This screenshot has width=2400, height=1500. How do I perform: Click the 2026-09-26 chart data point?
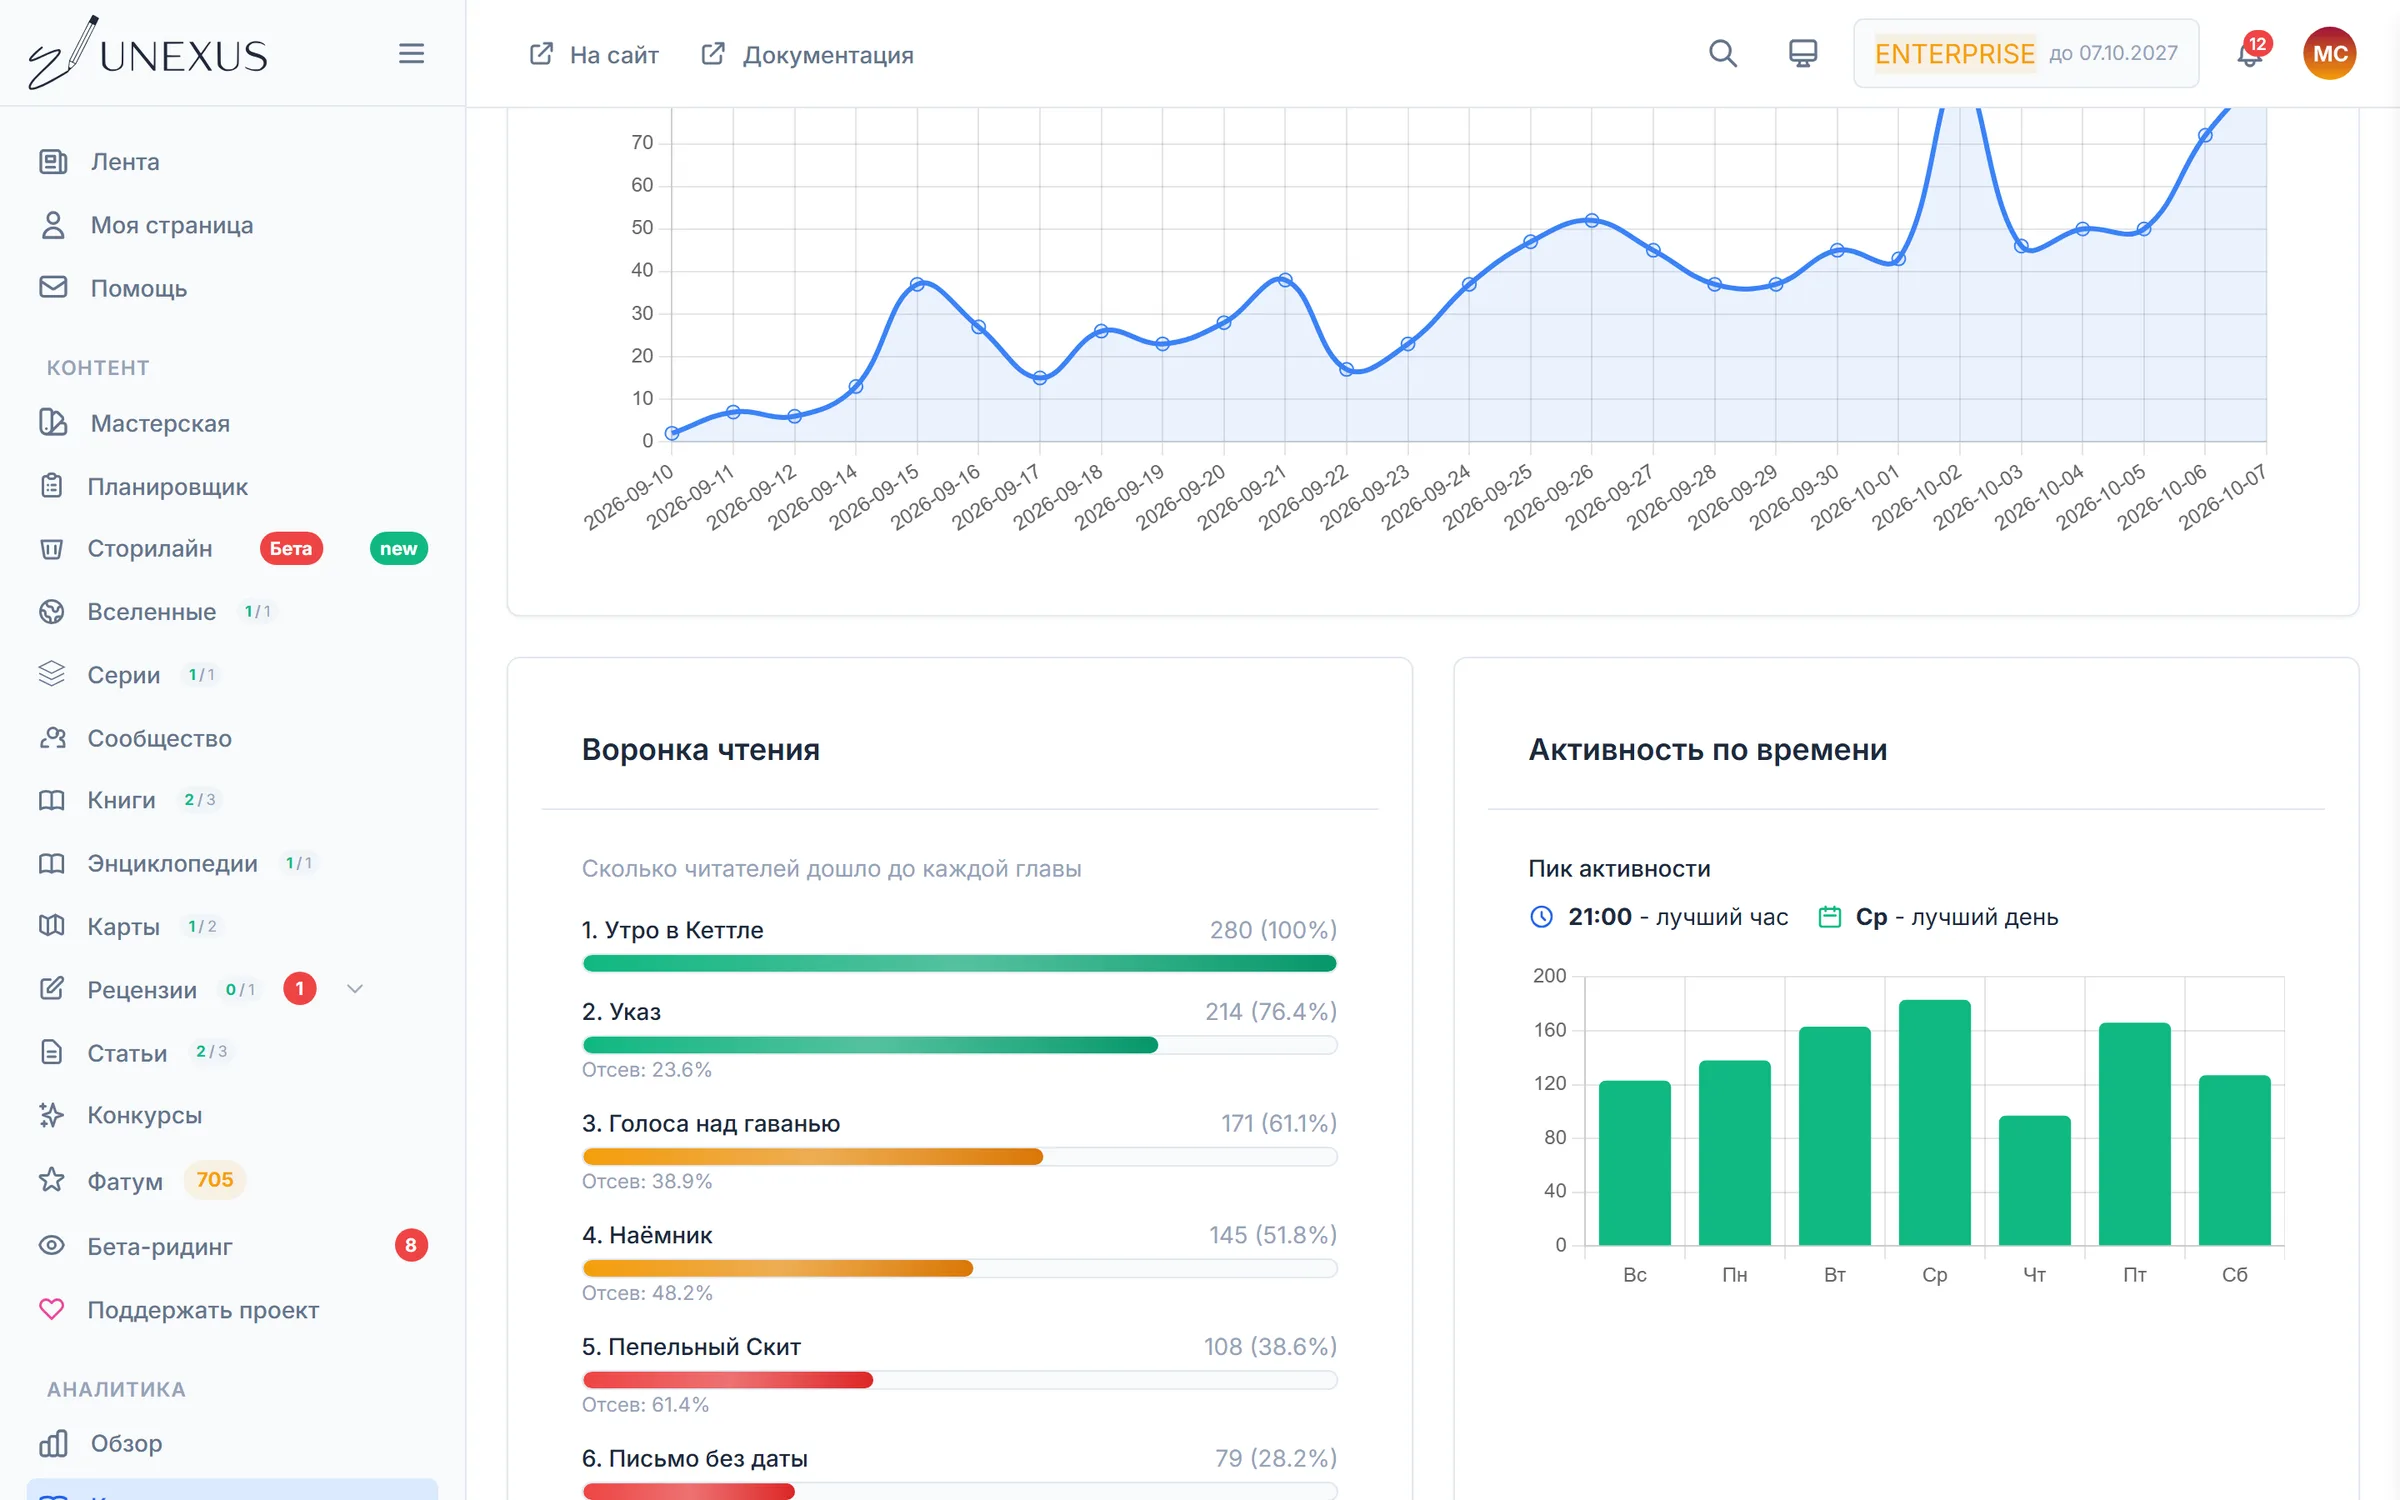tap(1591, 220)
